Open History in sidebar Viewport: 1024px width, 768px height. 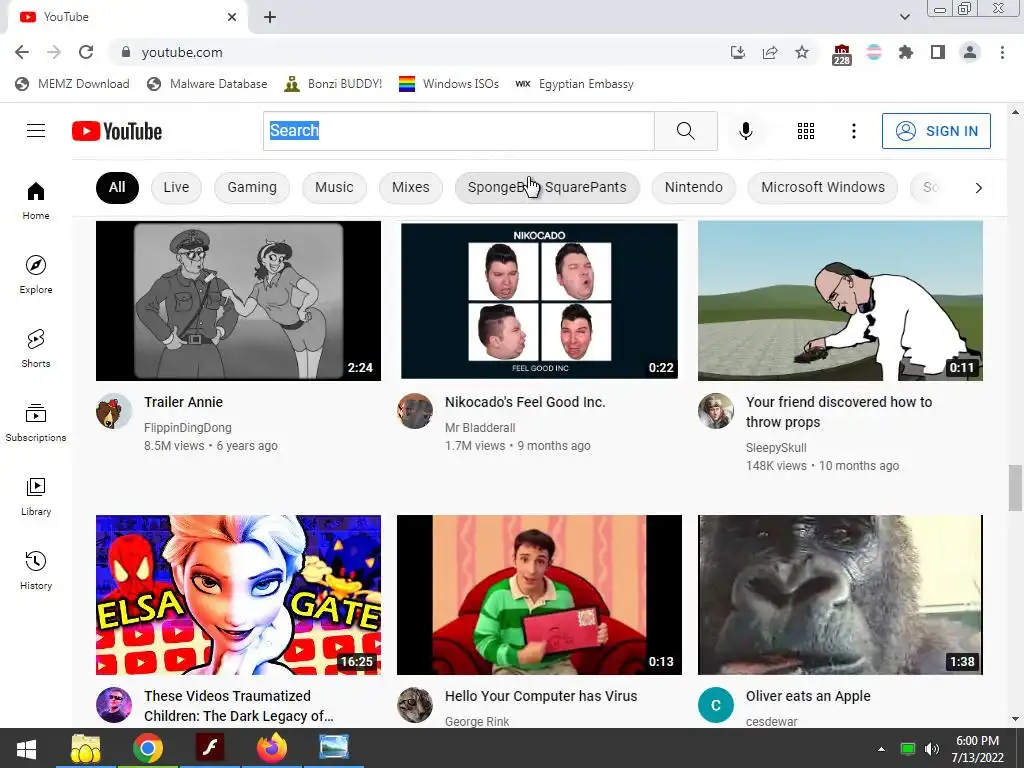click(36, 570)
